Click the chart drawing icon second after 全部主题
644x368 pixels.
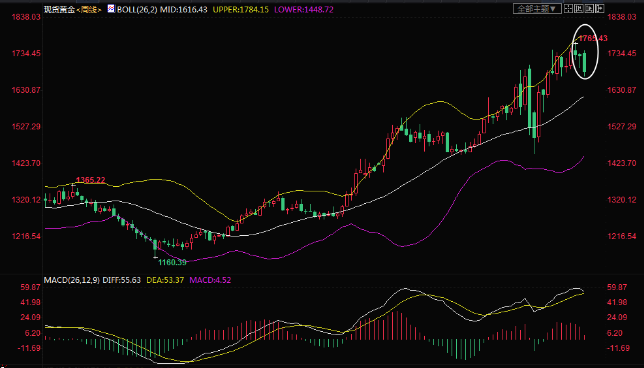[x=579, y=8]
